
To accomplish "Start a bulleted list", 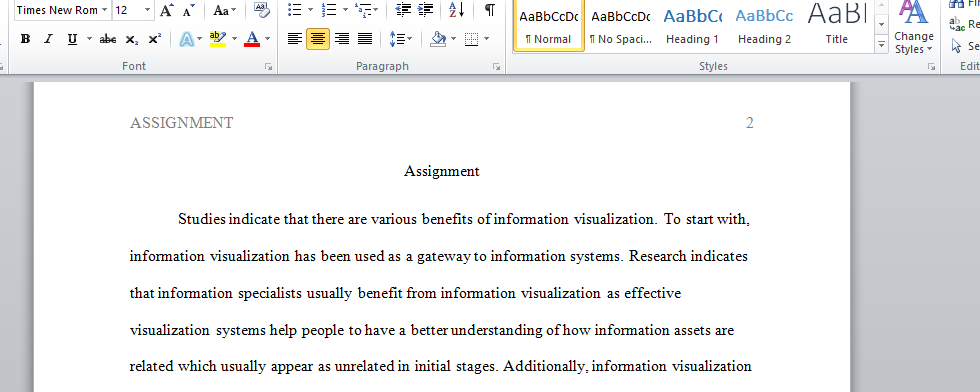I will click(295, 10).
